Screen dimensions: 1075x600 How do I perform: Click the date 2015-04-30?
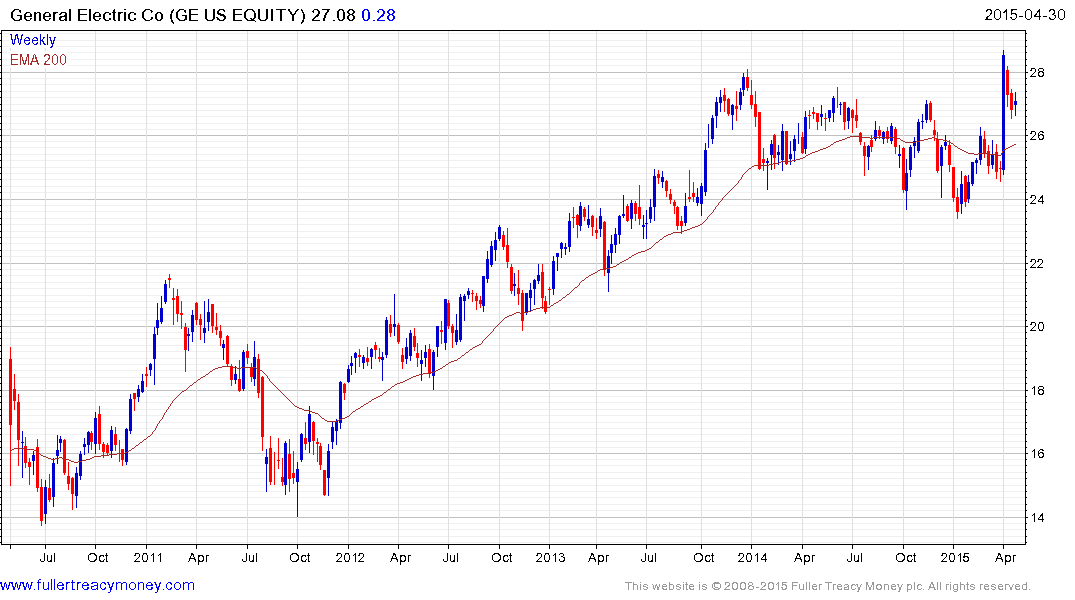coord(1024,14)
